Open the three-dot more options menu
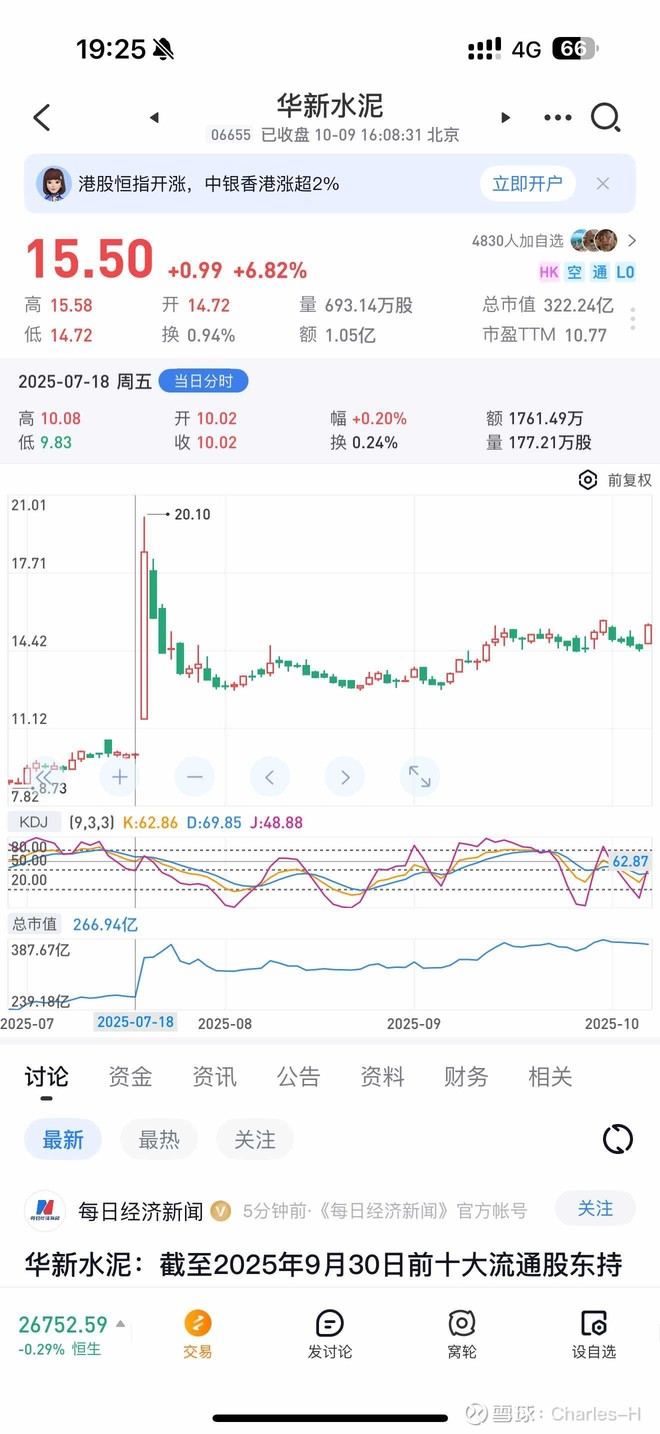 point(558,118)
